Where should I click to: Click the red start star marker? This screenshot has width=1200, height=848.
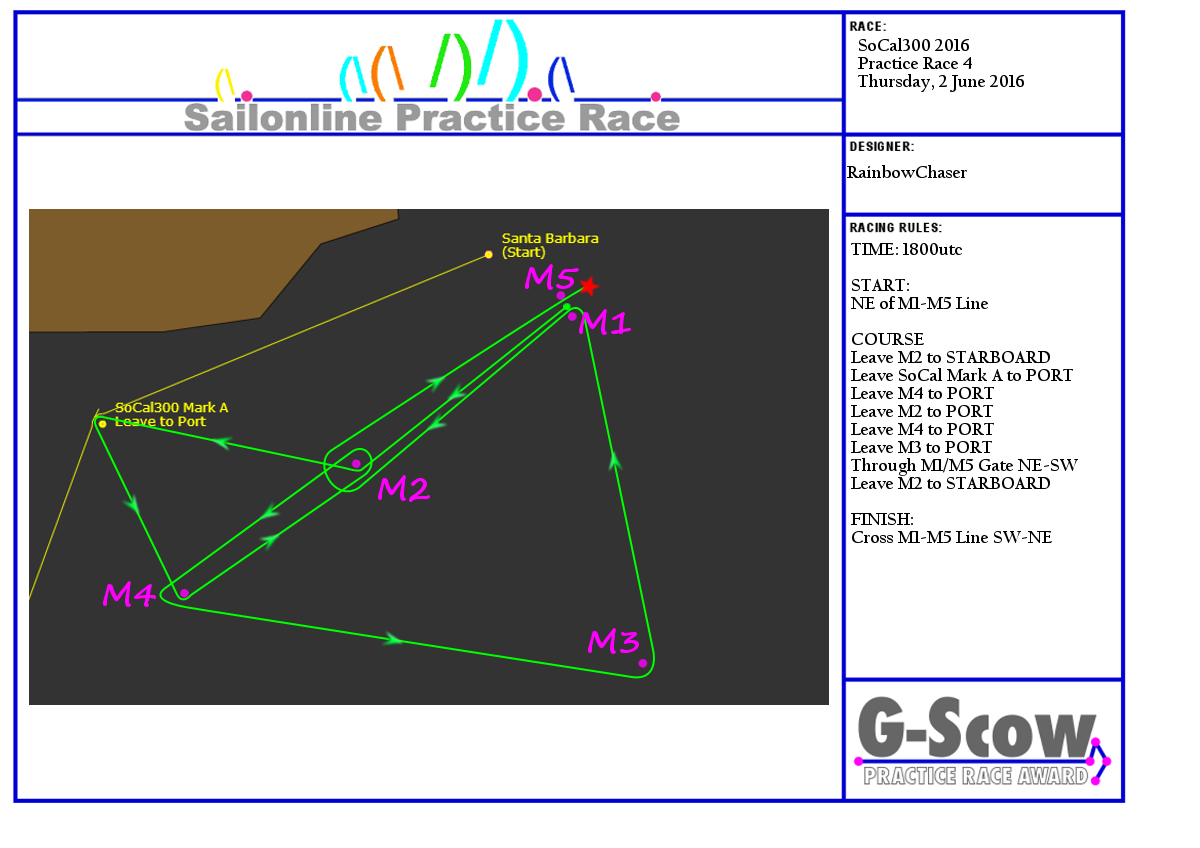[x=589, y=286]
